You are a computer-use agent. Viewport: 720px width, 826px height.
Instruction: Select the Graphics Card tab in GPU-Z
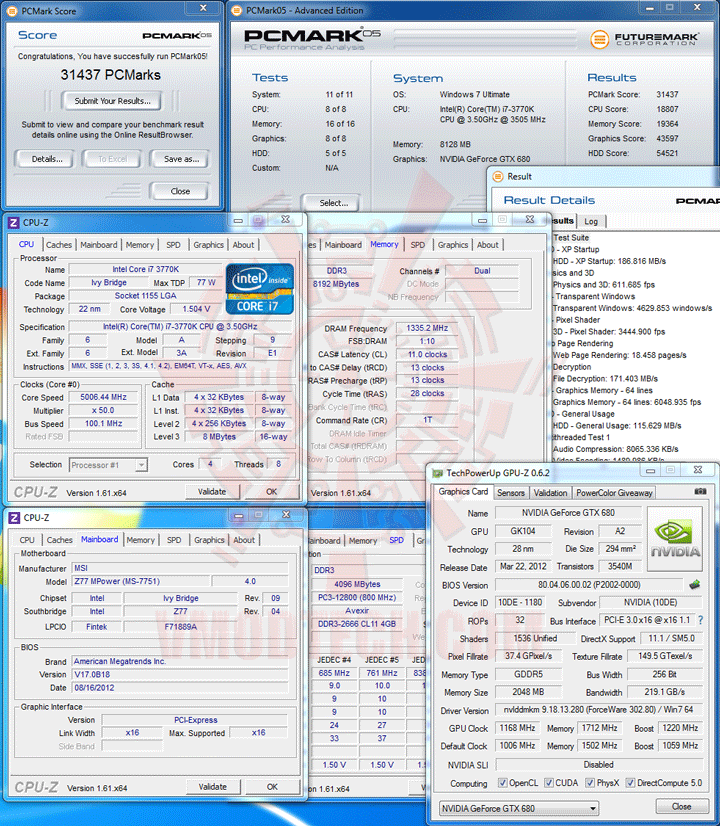[x=463, y=491]
